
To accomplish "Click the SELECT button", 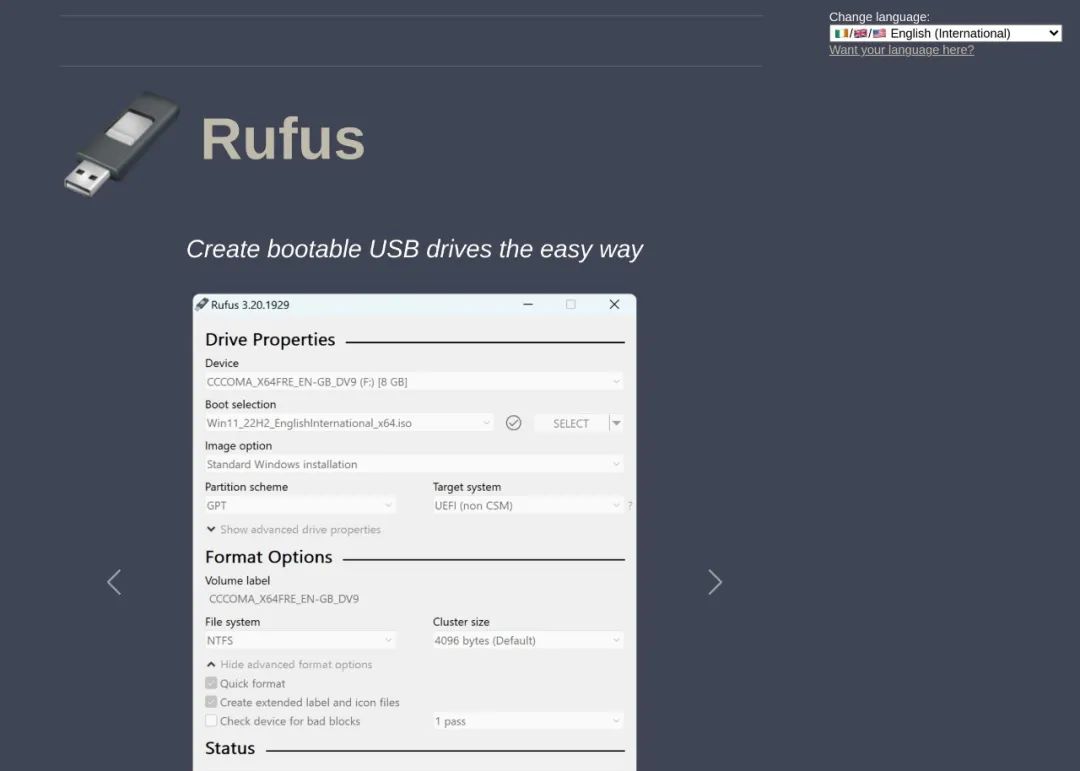I will click(x=571, y=423).
